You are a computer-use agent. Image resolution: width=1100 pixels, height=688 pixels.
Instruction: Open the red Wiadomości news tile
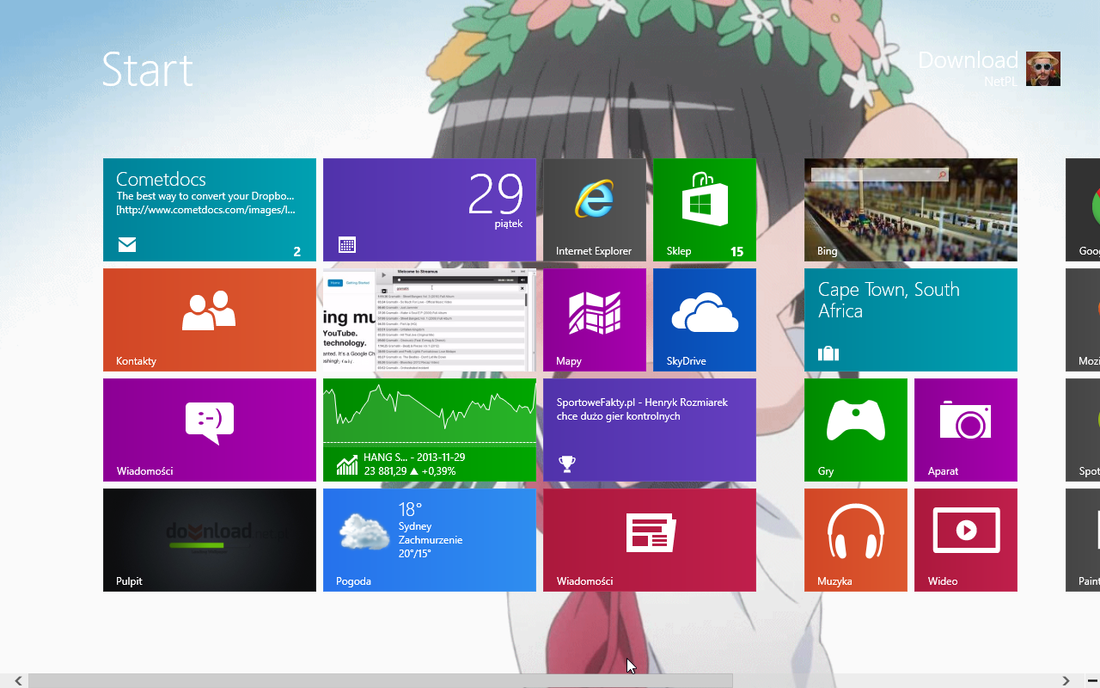650,540
